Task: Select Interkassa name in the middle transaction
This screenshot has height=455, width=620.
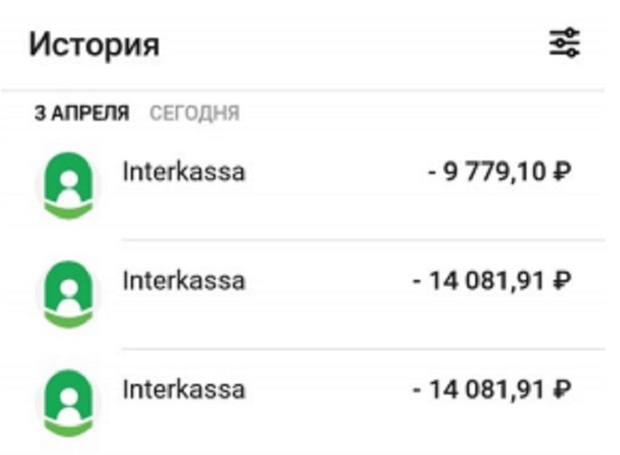Action: pyautogui.click(x=184, y=281)
